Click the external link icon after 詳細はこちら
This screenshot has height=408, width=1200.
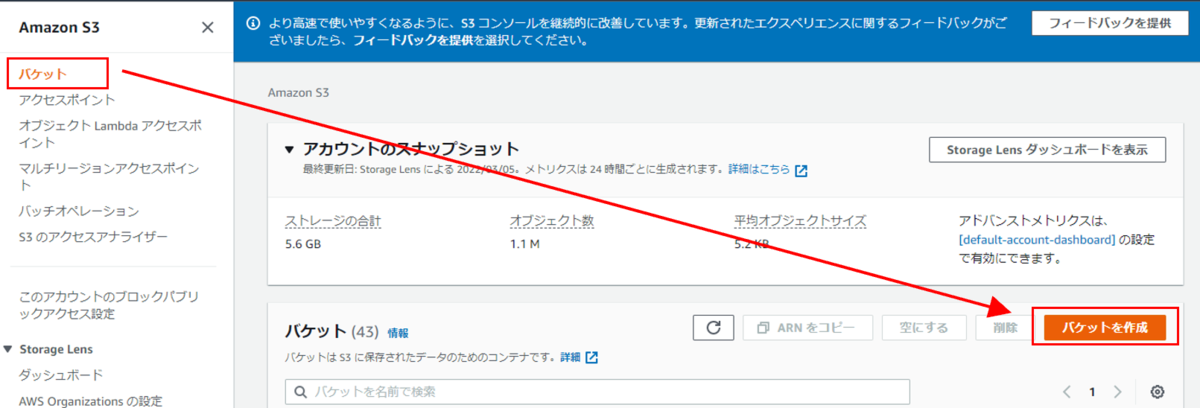(801, 170)
